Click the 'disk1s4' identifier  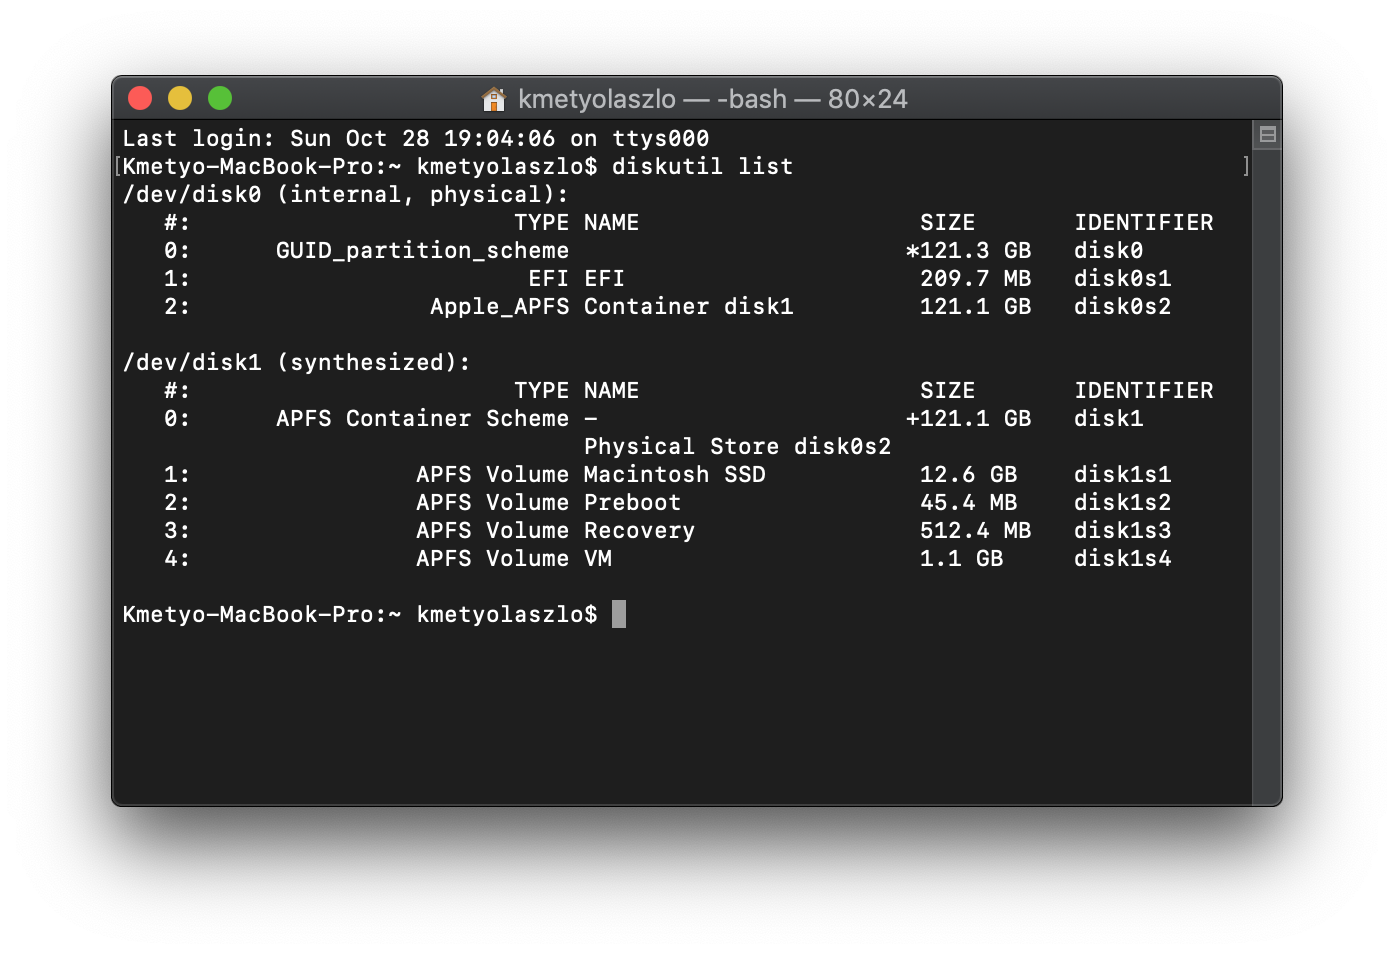coord(1123,559)
